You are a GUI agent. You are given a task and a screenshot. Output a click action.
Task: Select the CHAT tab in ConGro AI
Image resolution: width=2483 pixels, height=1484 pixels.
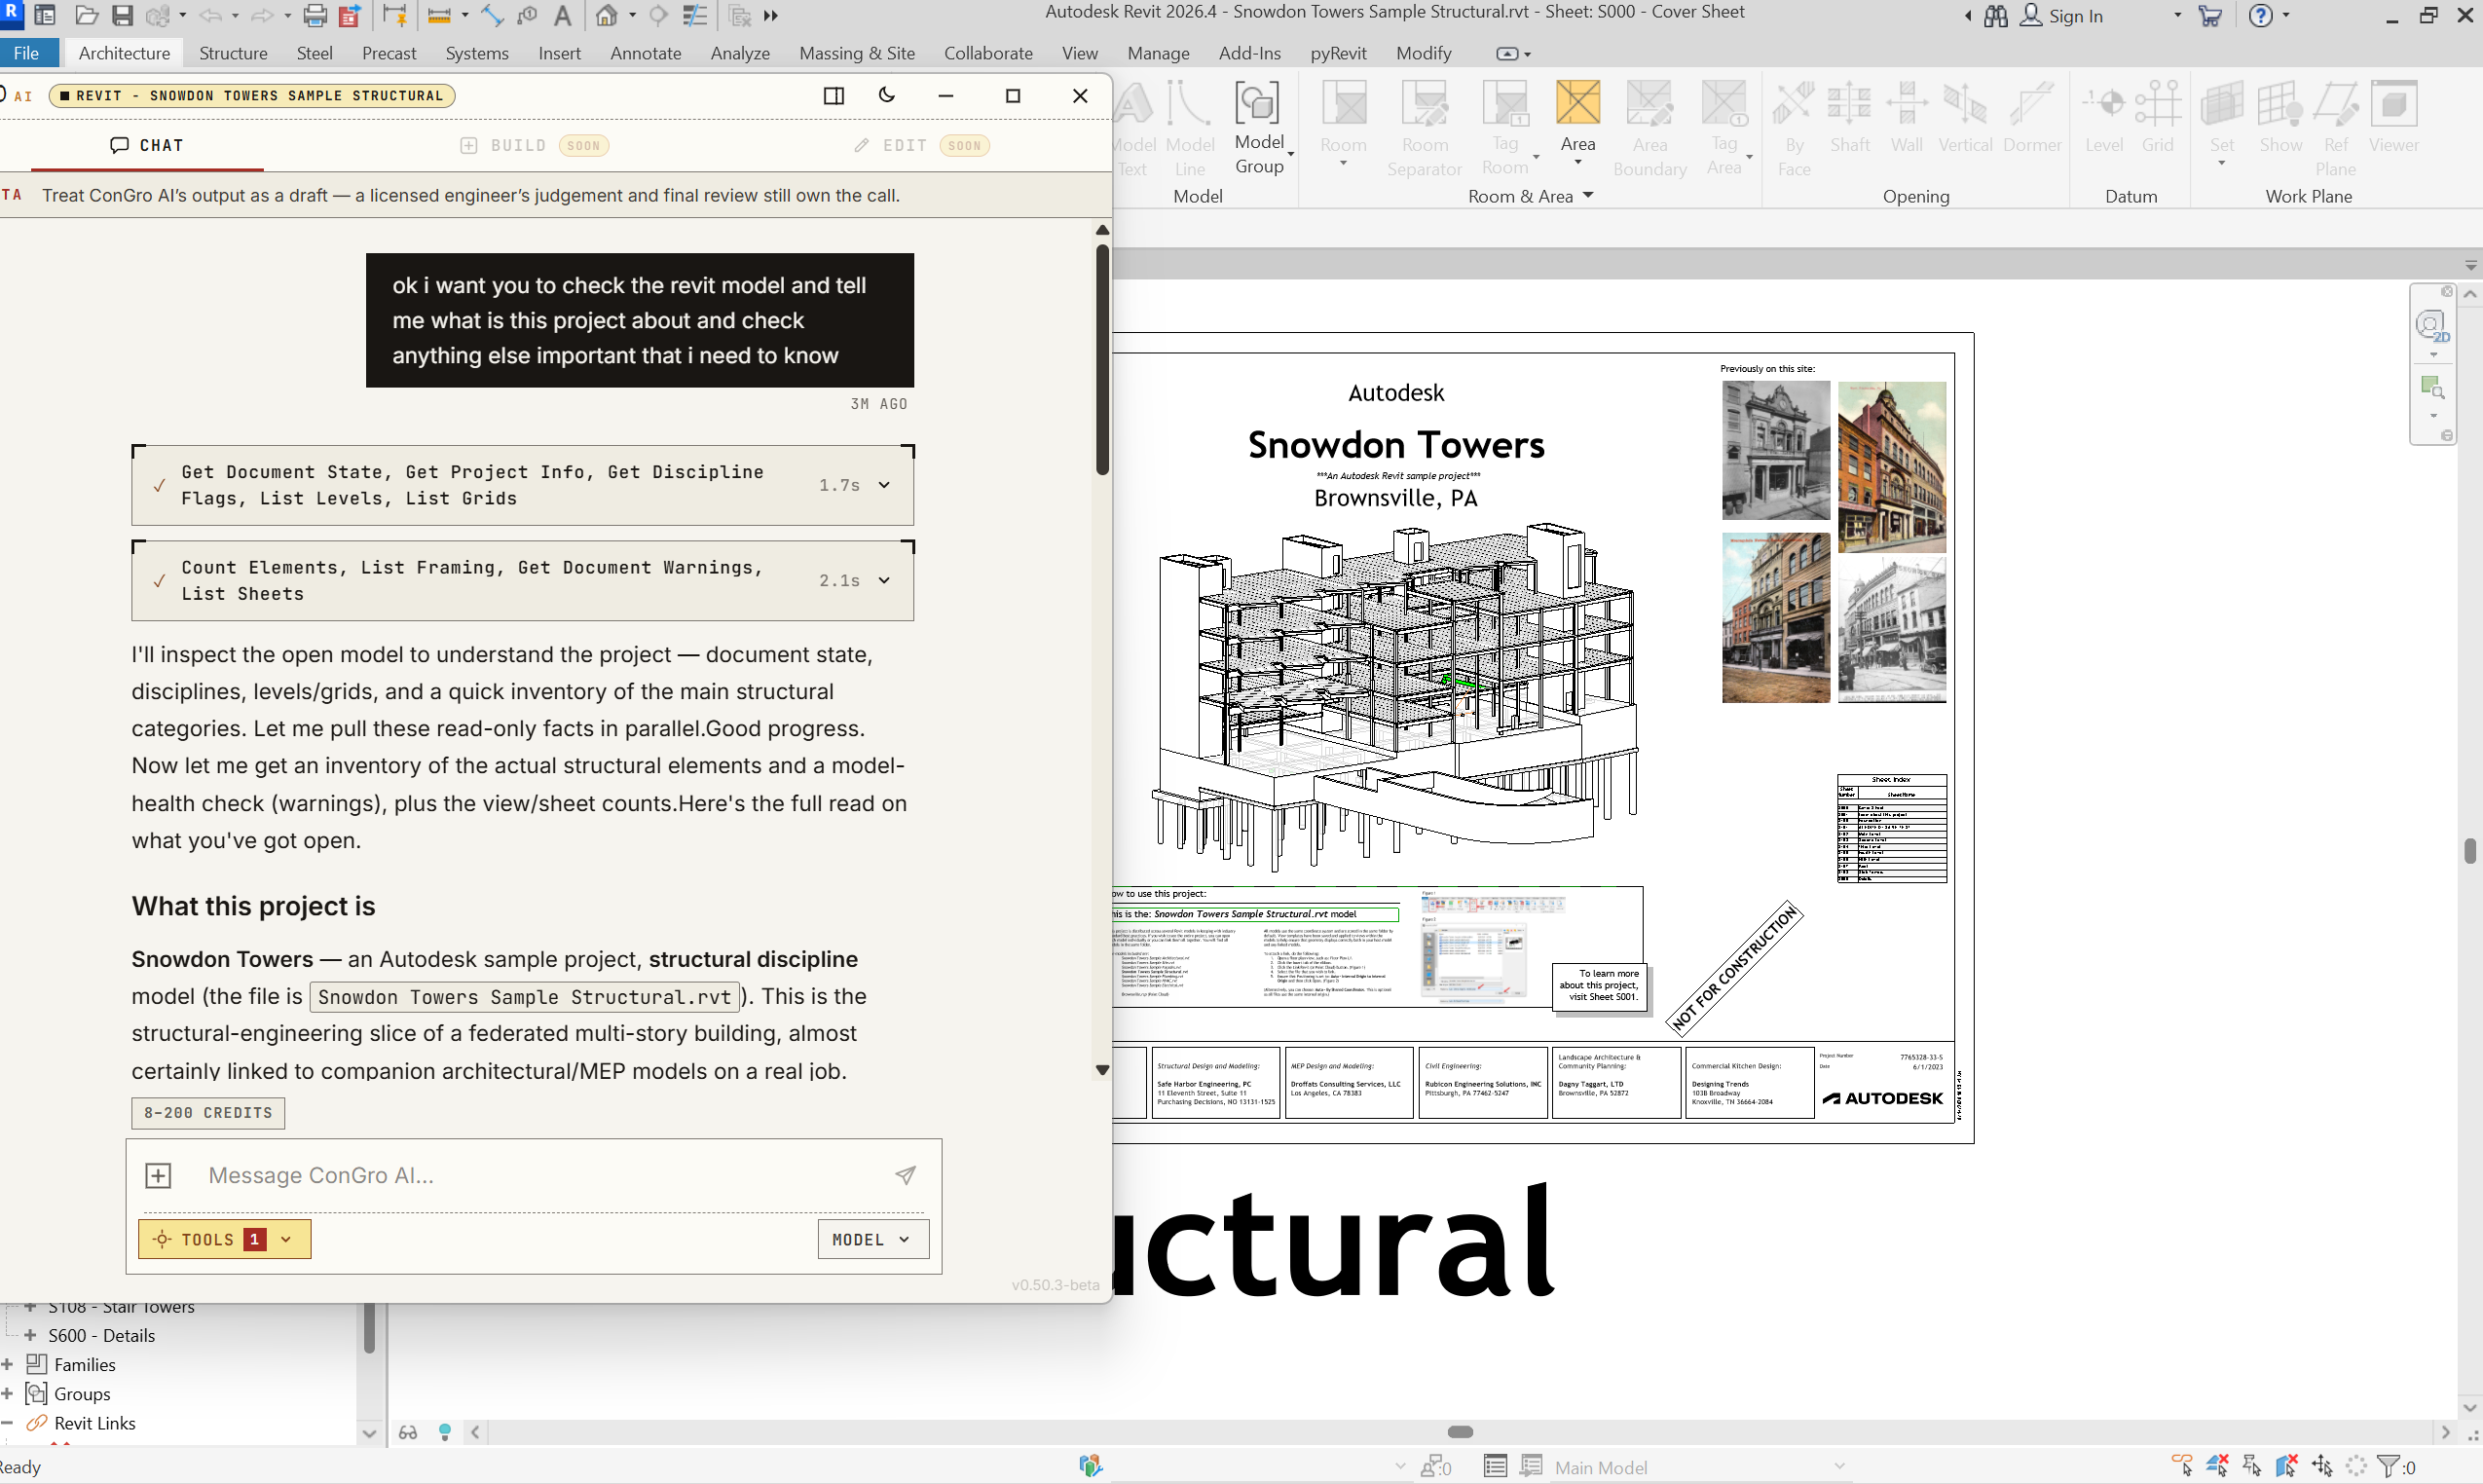147,145
